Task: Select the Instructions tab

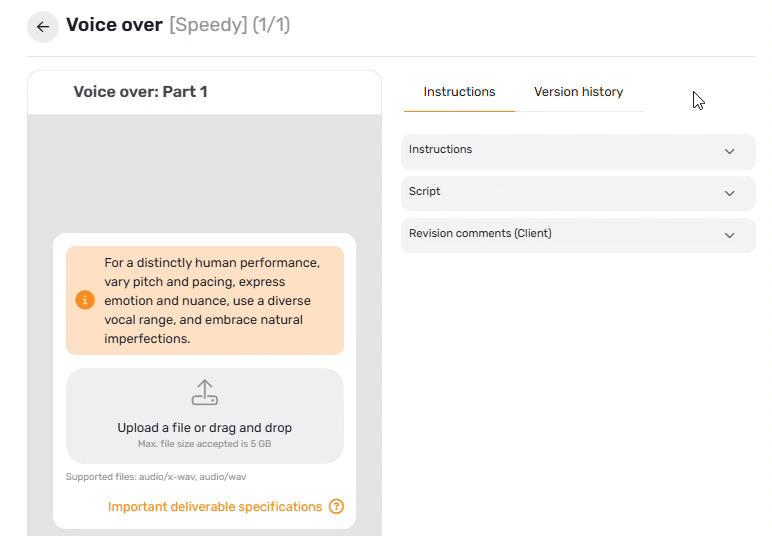Action: [459, 92]
